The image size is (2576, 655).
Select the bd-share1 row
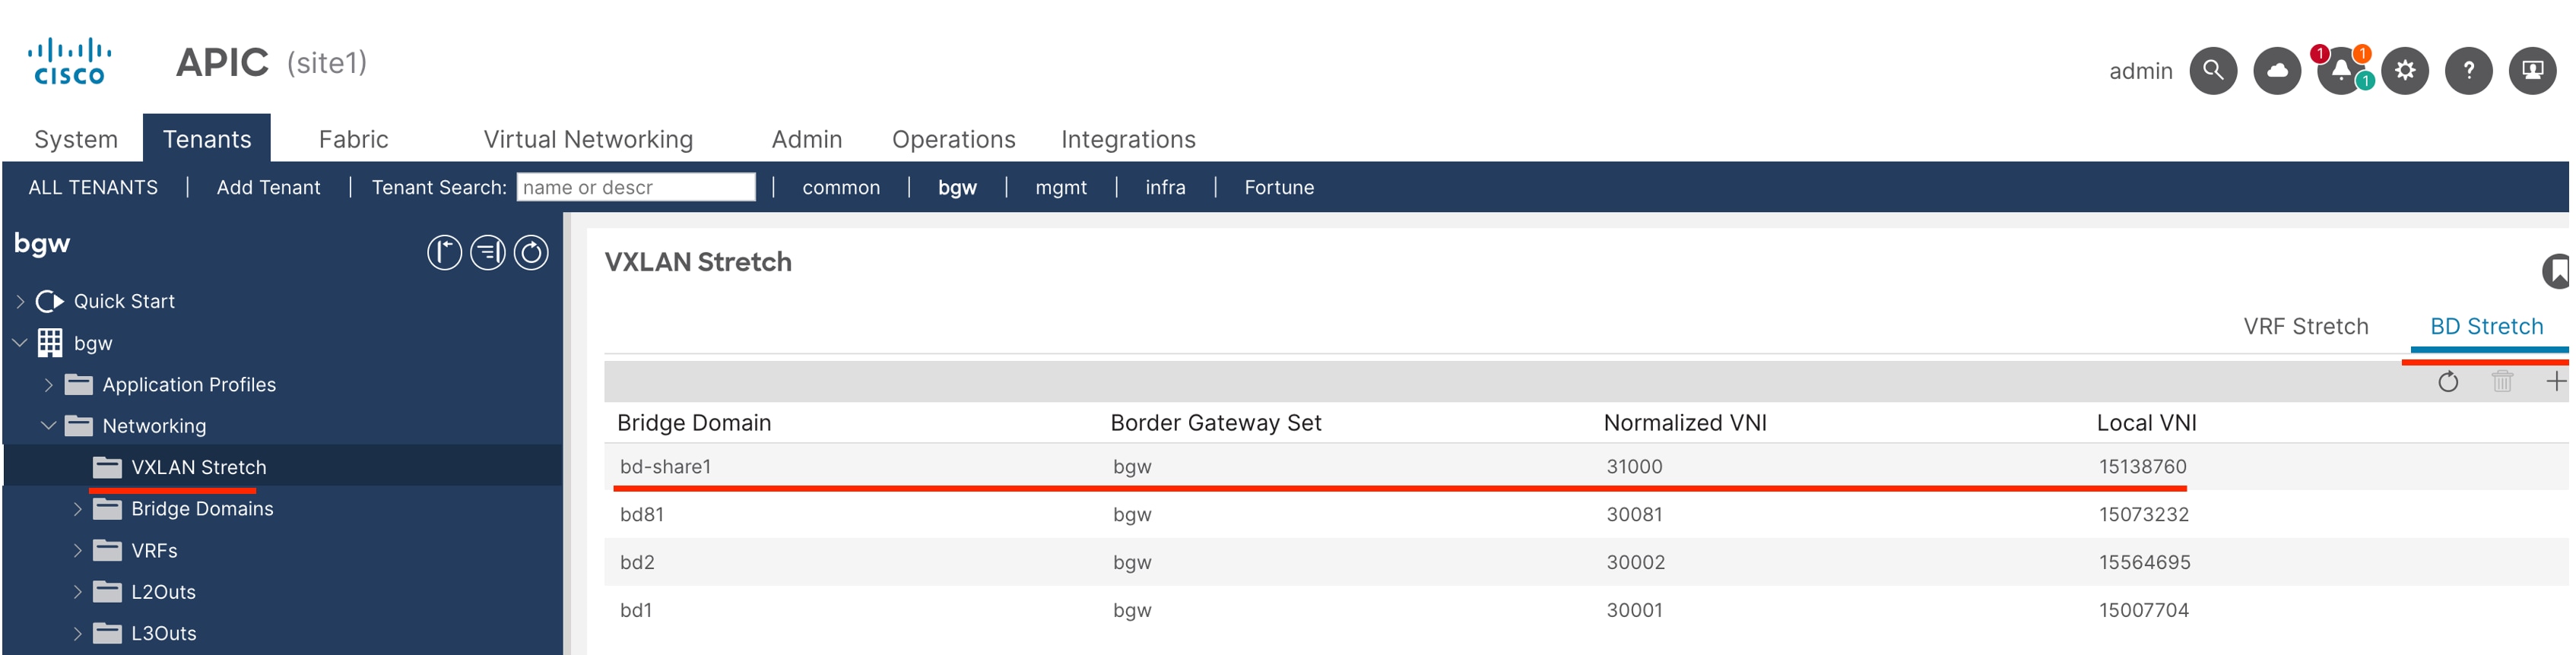coord(1586,467)
